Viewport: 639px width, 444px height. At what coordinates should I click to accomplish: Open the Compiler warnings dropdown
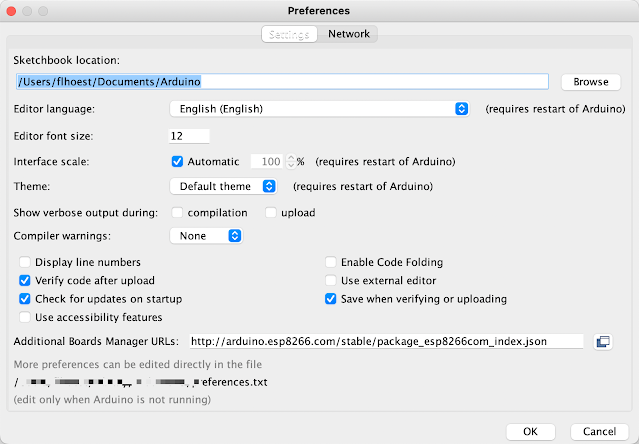point(206,236)
